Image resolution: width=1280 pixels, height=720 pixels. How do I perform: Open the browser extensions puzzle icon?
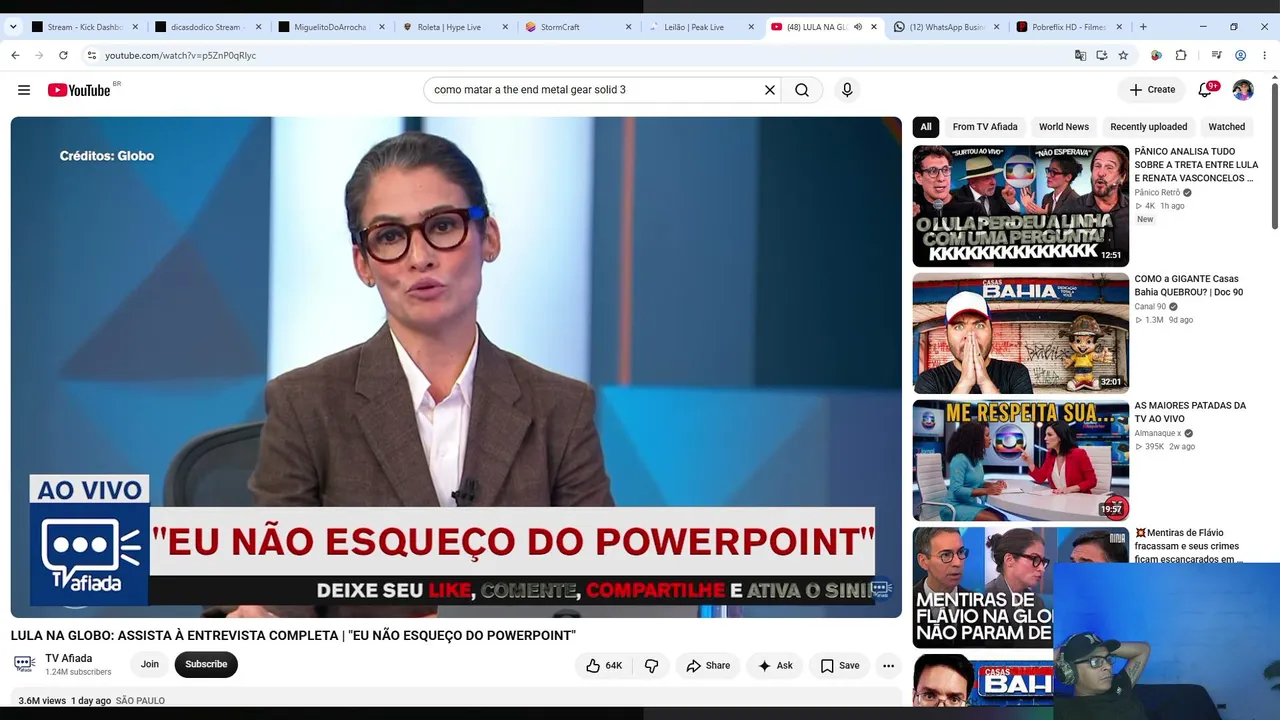point(1181,55)
